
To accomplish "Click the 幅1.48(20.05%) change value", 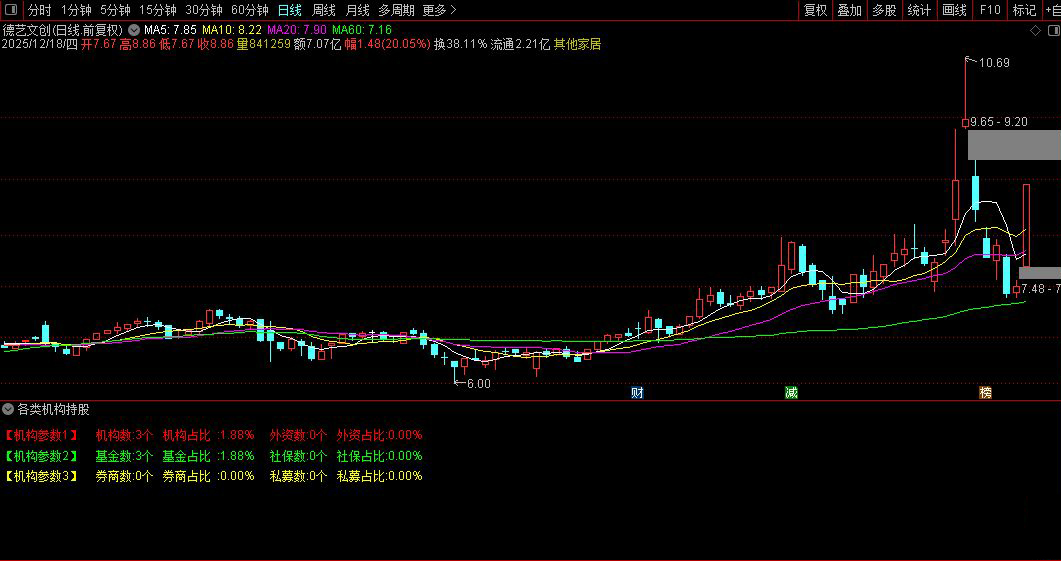I will pos(388,45).
